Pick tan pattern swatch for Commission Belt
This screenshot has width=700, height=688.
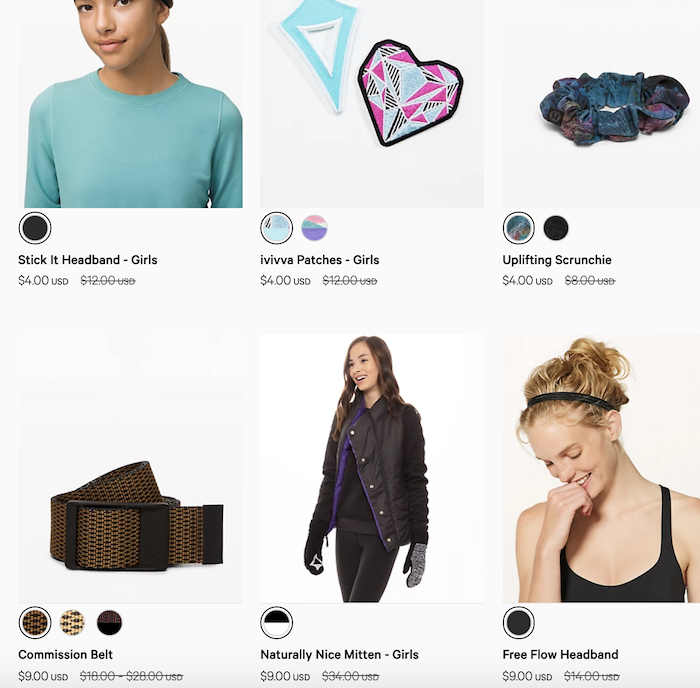pyautogui.click(x=72, y=622)
